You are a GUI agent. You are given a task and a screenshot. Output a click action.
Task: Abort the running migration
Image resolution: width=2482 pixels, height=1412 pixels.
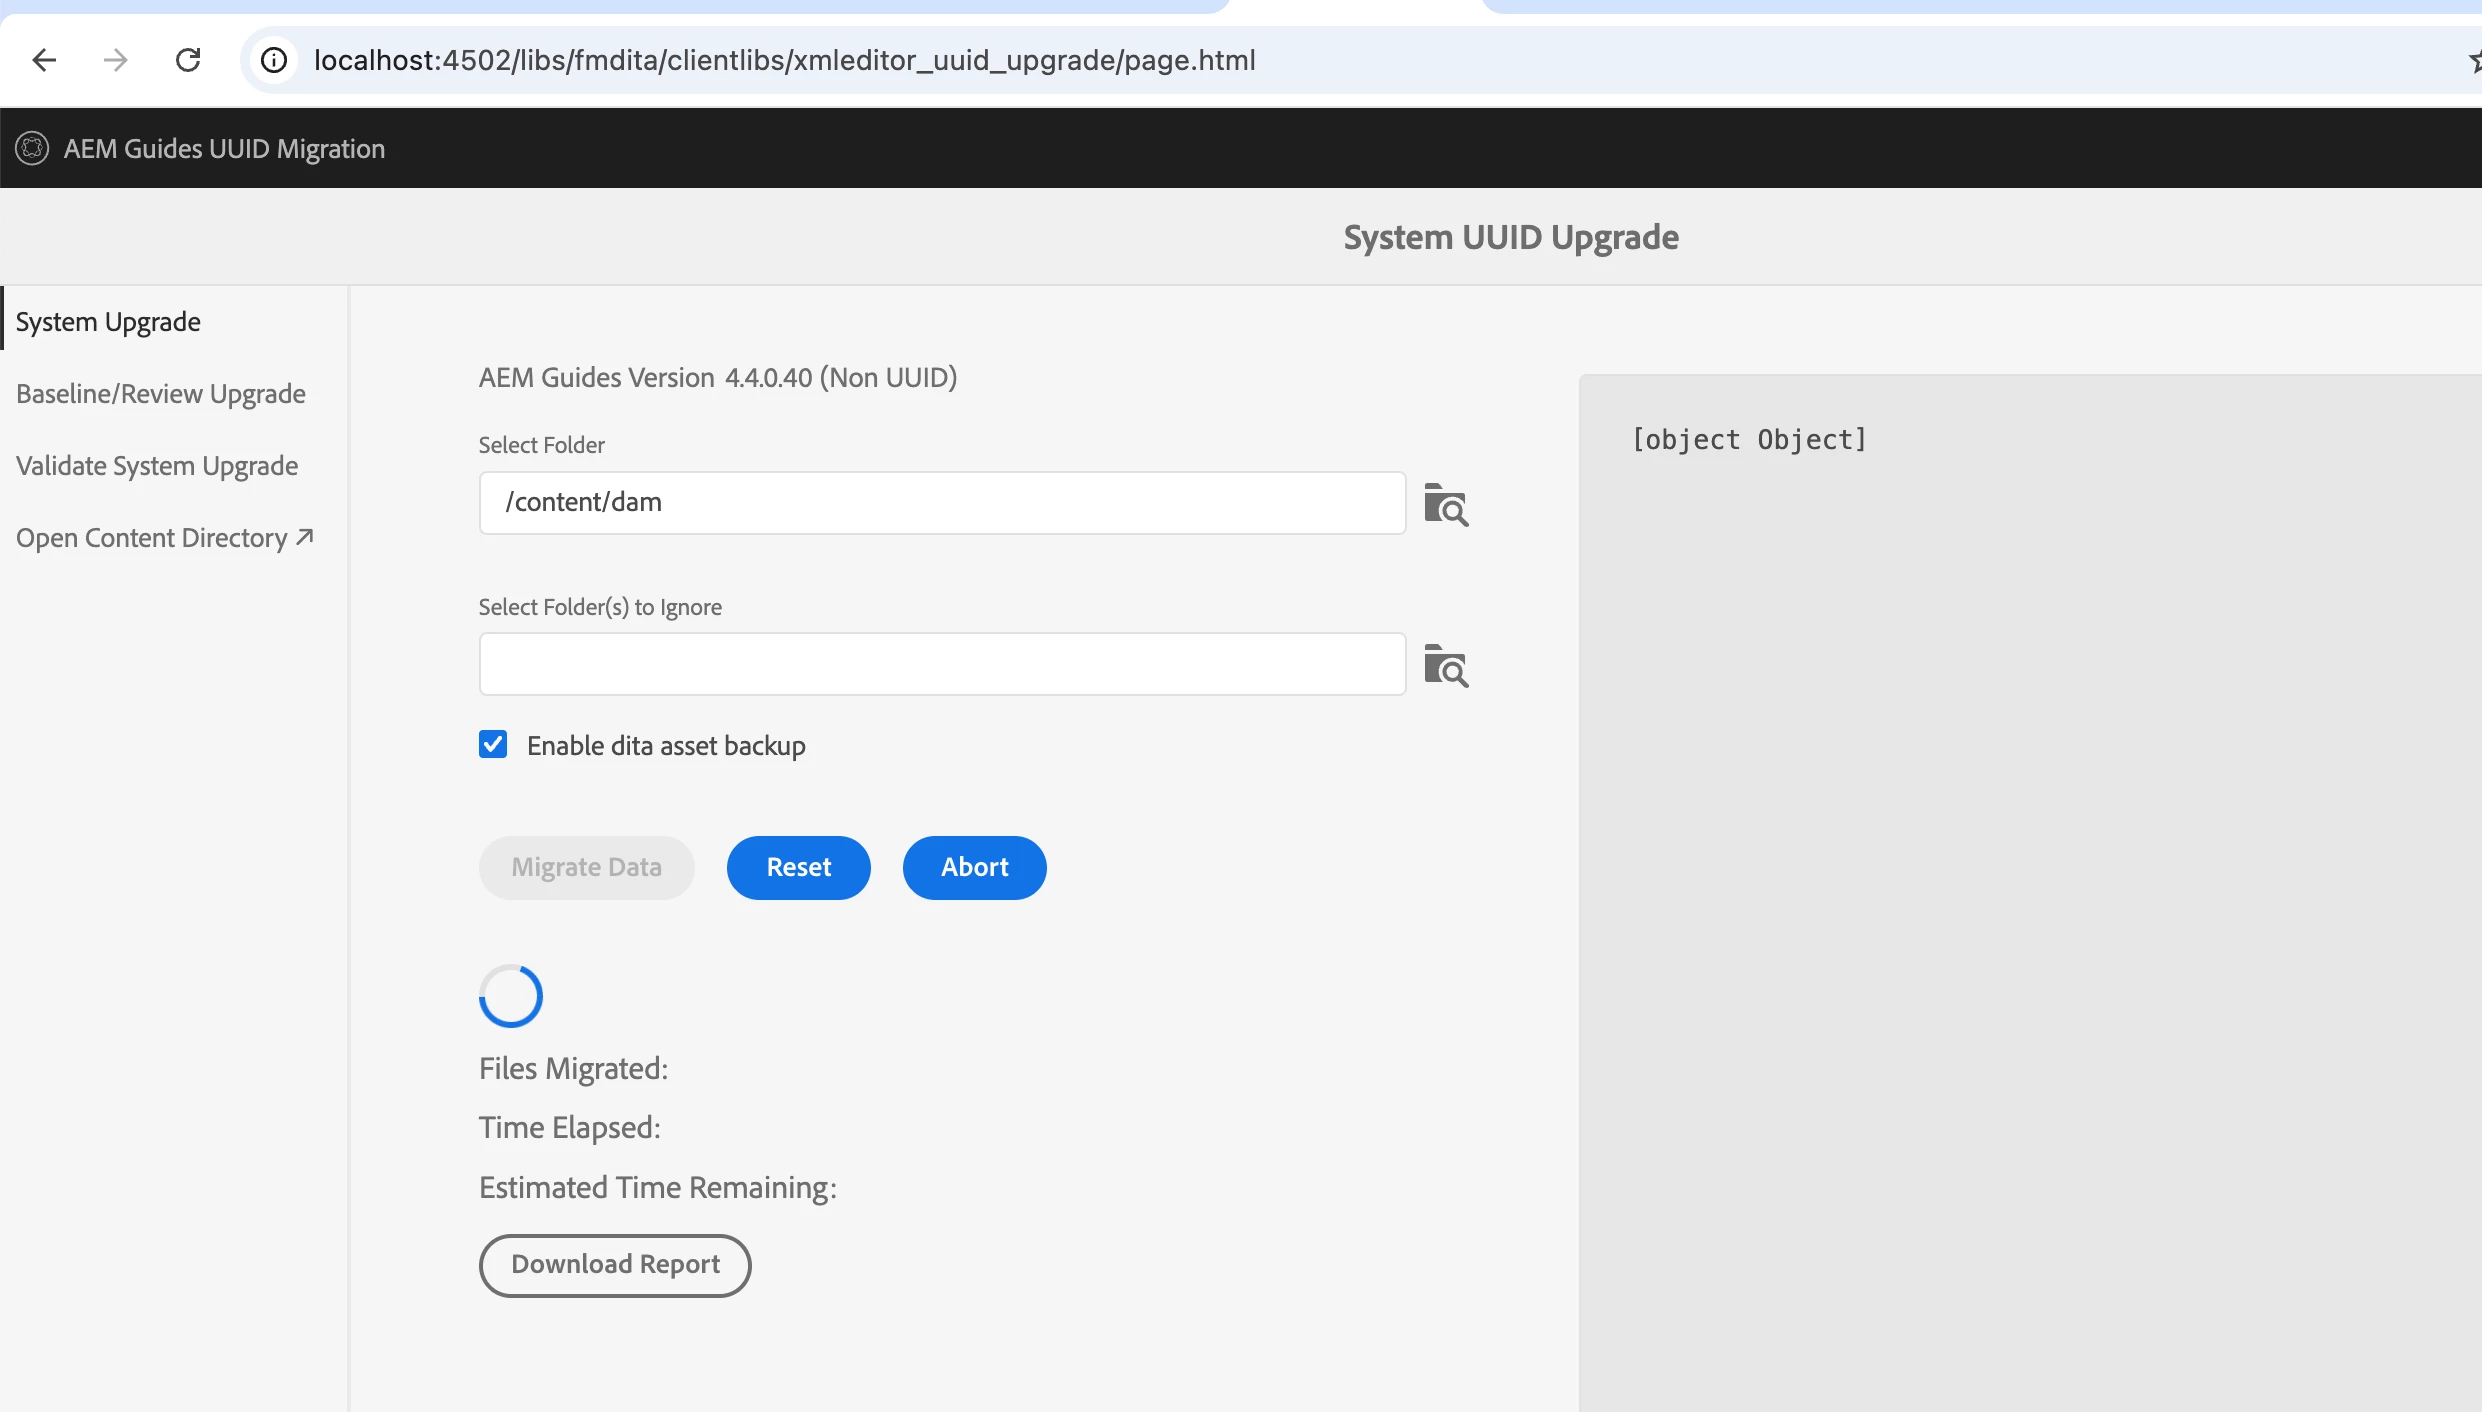tap(974, 867)
